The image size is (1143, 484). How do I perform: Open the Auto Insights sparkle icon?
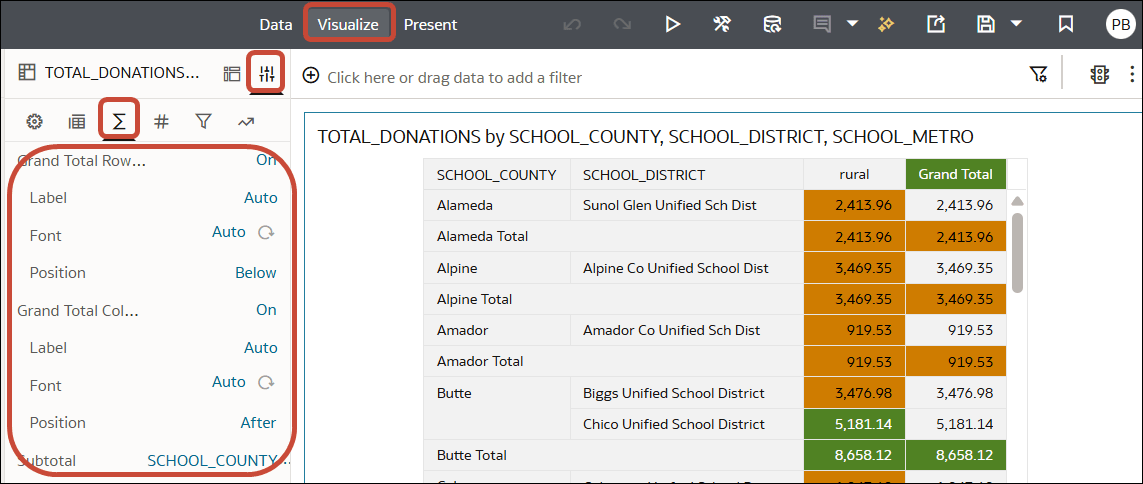tap(886, 24)
